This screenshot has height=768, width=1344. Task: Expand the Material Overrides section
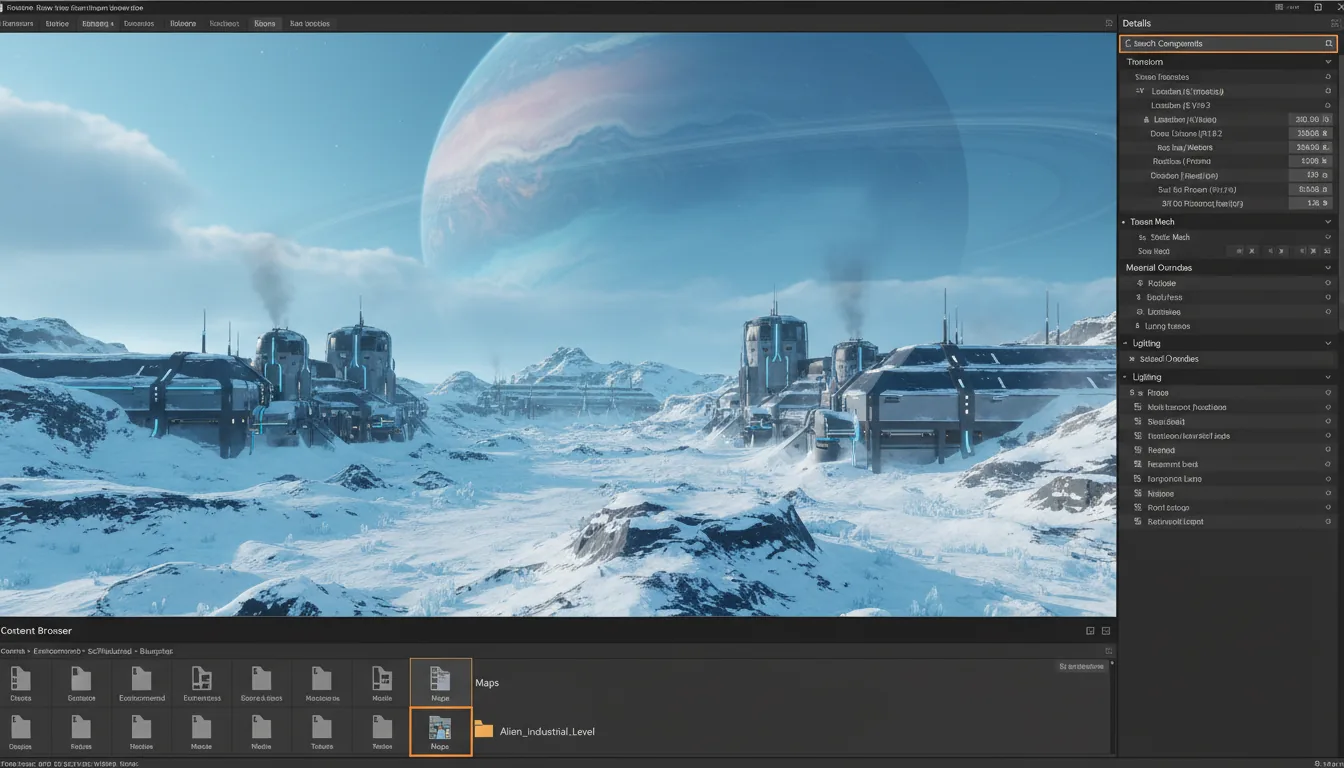1330,267
